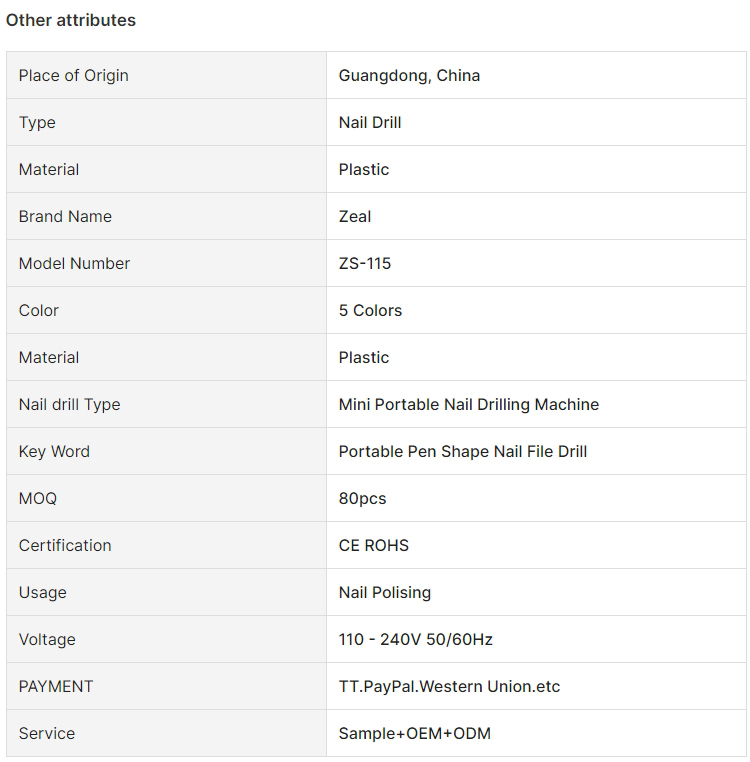
Task: Click the "Sample+OEM+ODM" service value
Action: pos(415,734)
